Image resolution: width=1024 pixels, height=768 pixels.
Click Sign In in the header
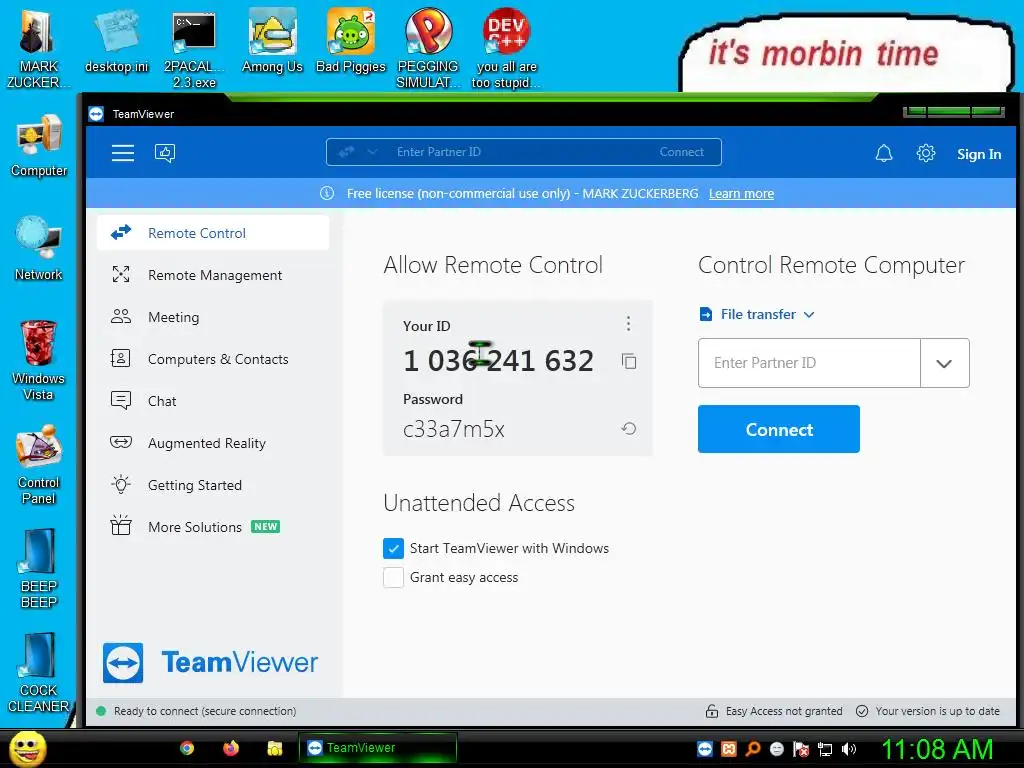(x=979, y=154)
